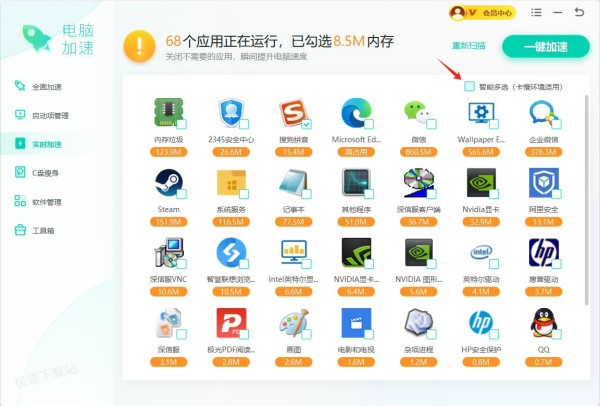The width and height of the screenshot is (600, 406).
Task: Click the 系统服务 folder icon
Action: point(231,182)
